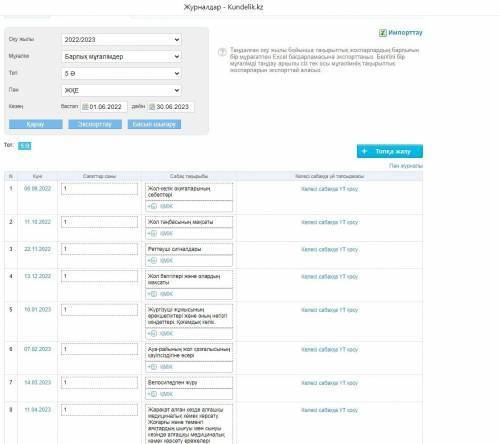Viewport: 500px width, 444px height.
Task: Click Келесі сабаққа ҮТ қосу in row 4
Action: click(x=329, y=276)
